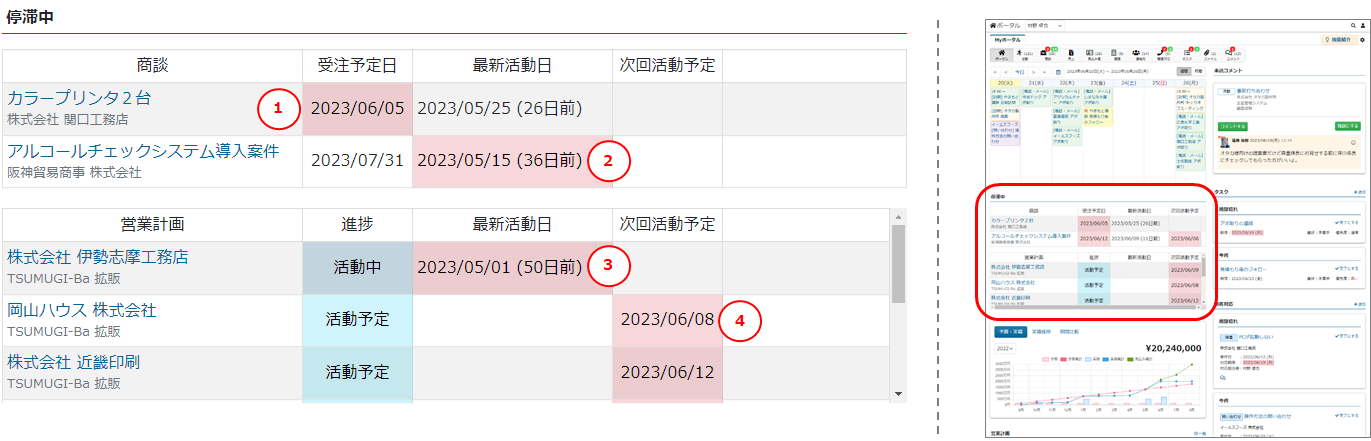Switch to the Myポータル tab
This screenshot has height=441, width=1371.
1008,40
